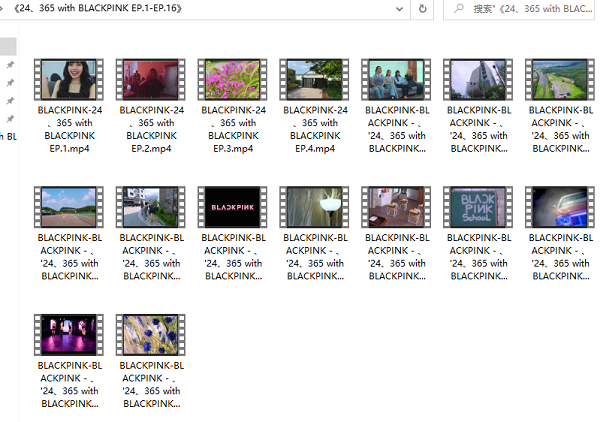Open the address bar history dropdown chevron
The height and width of the screenshot is (422, 600).
point(399,9)
